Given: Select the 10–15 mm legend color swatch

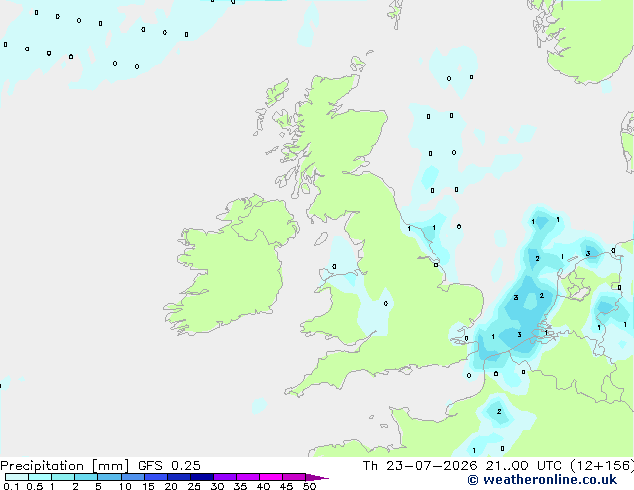Looking at the screenshot, I should click(x=132, y=477).
